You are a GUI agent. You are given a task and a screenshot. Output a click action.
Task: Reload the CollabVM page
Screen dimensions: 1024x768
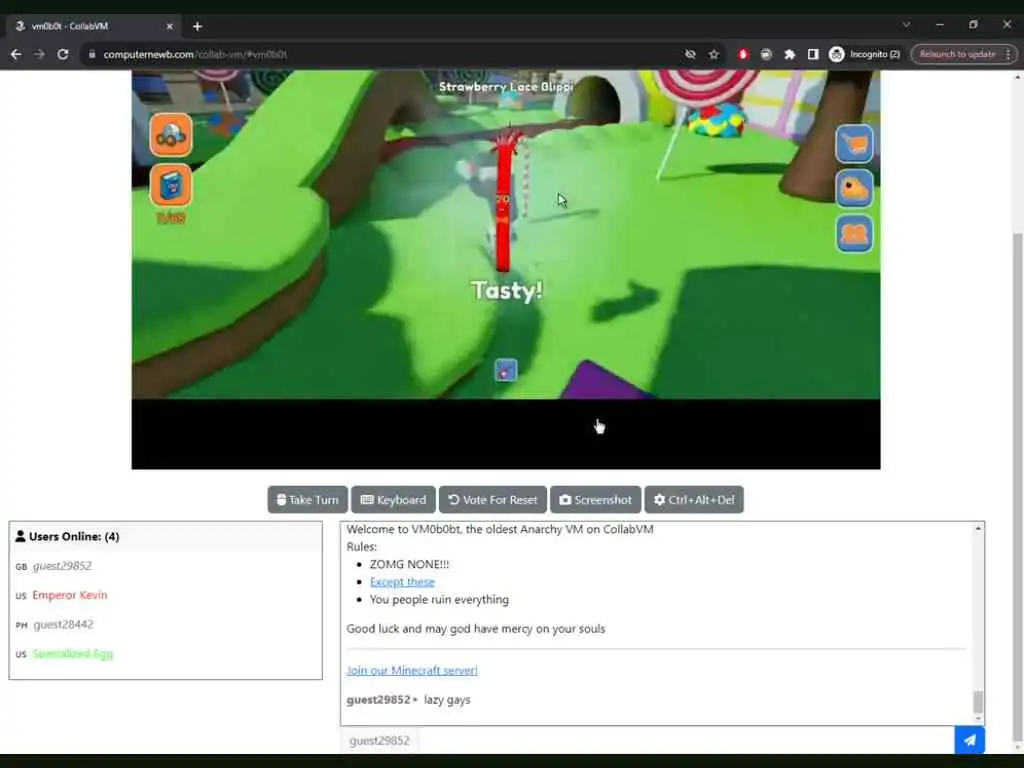click(x=63, y=54)
